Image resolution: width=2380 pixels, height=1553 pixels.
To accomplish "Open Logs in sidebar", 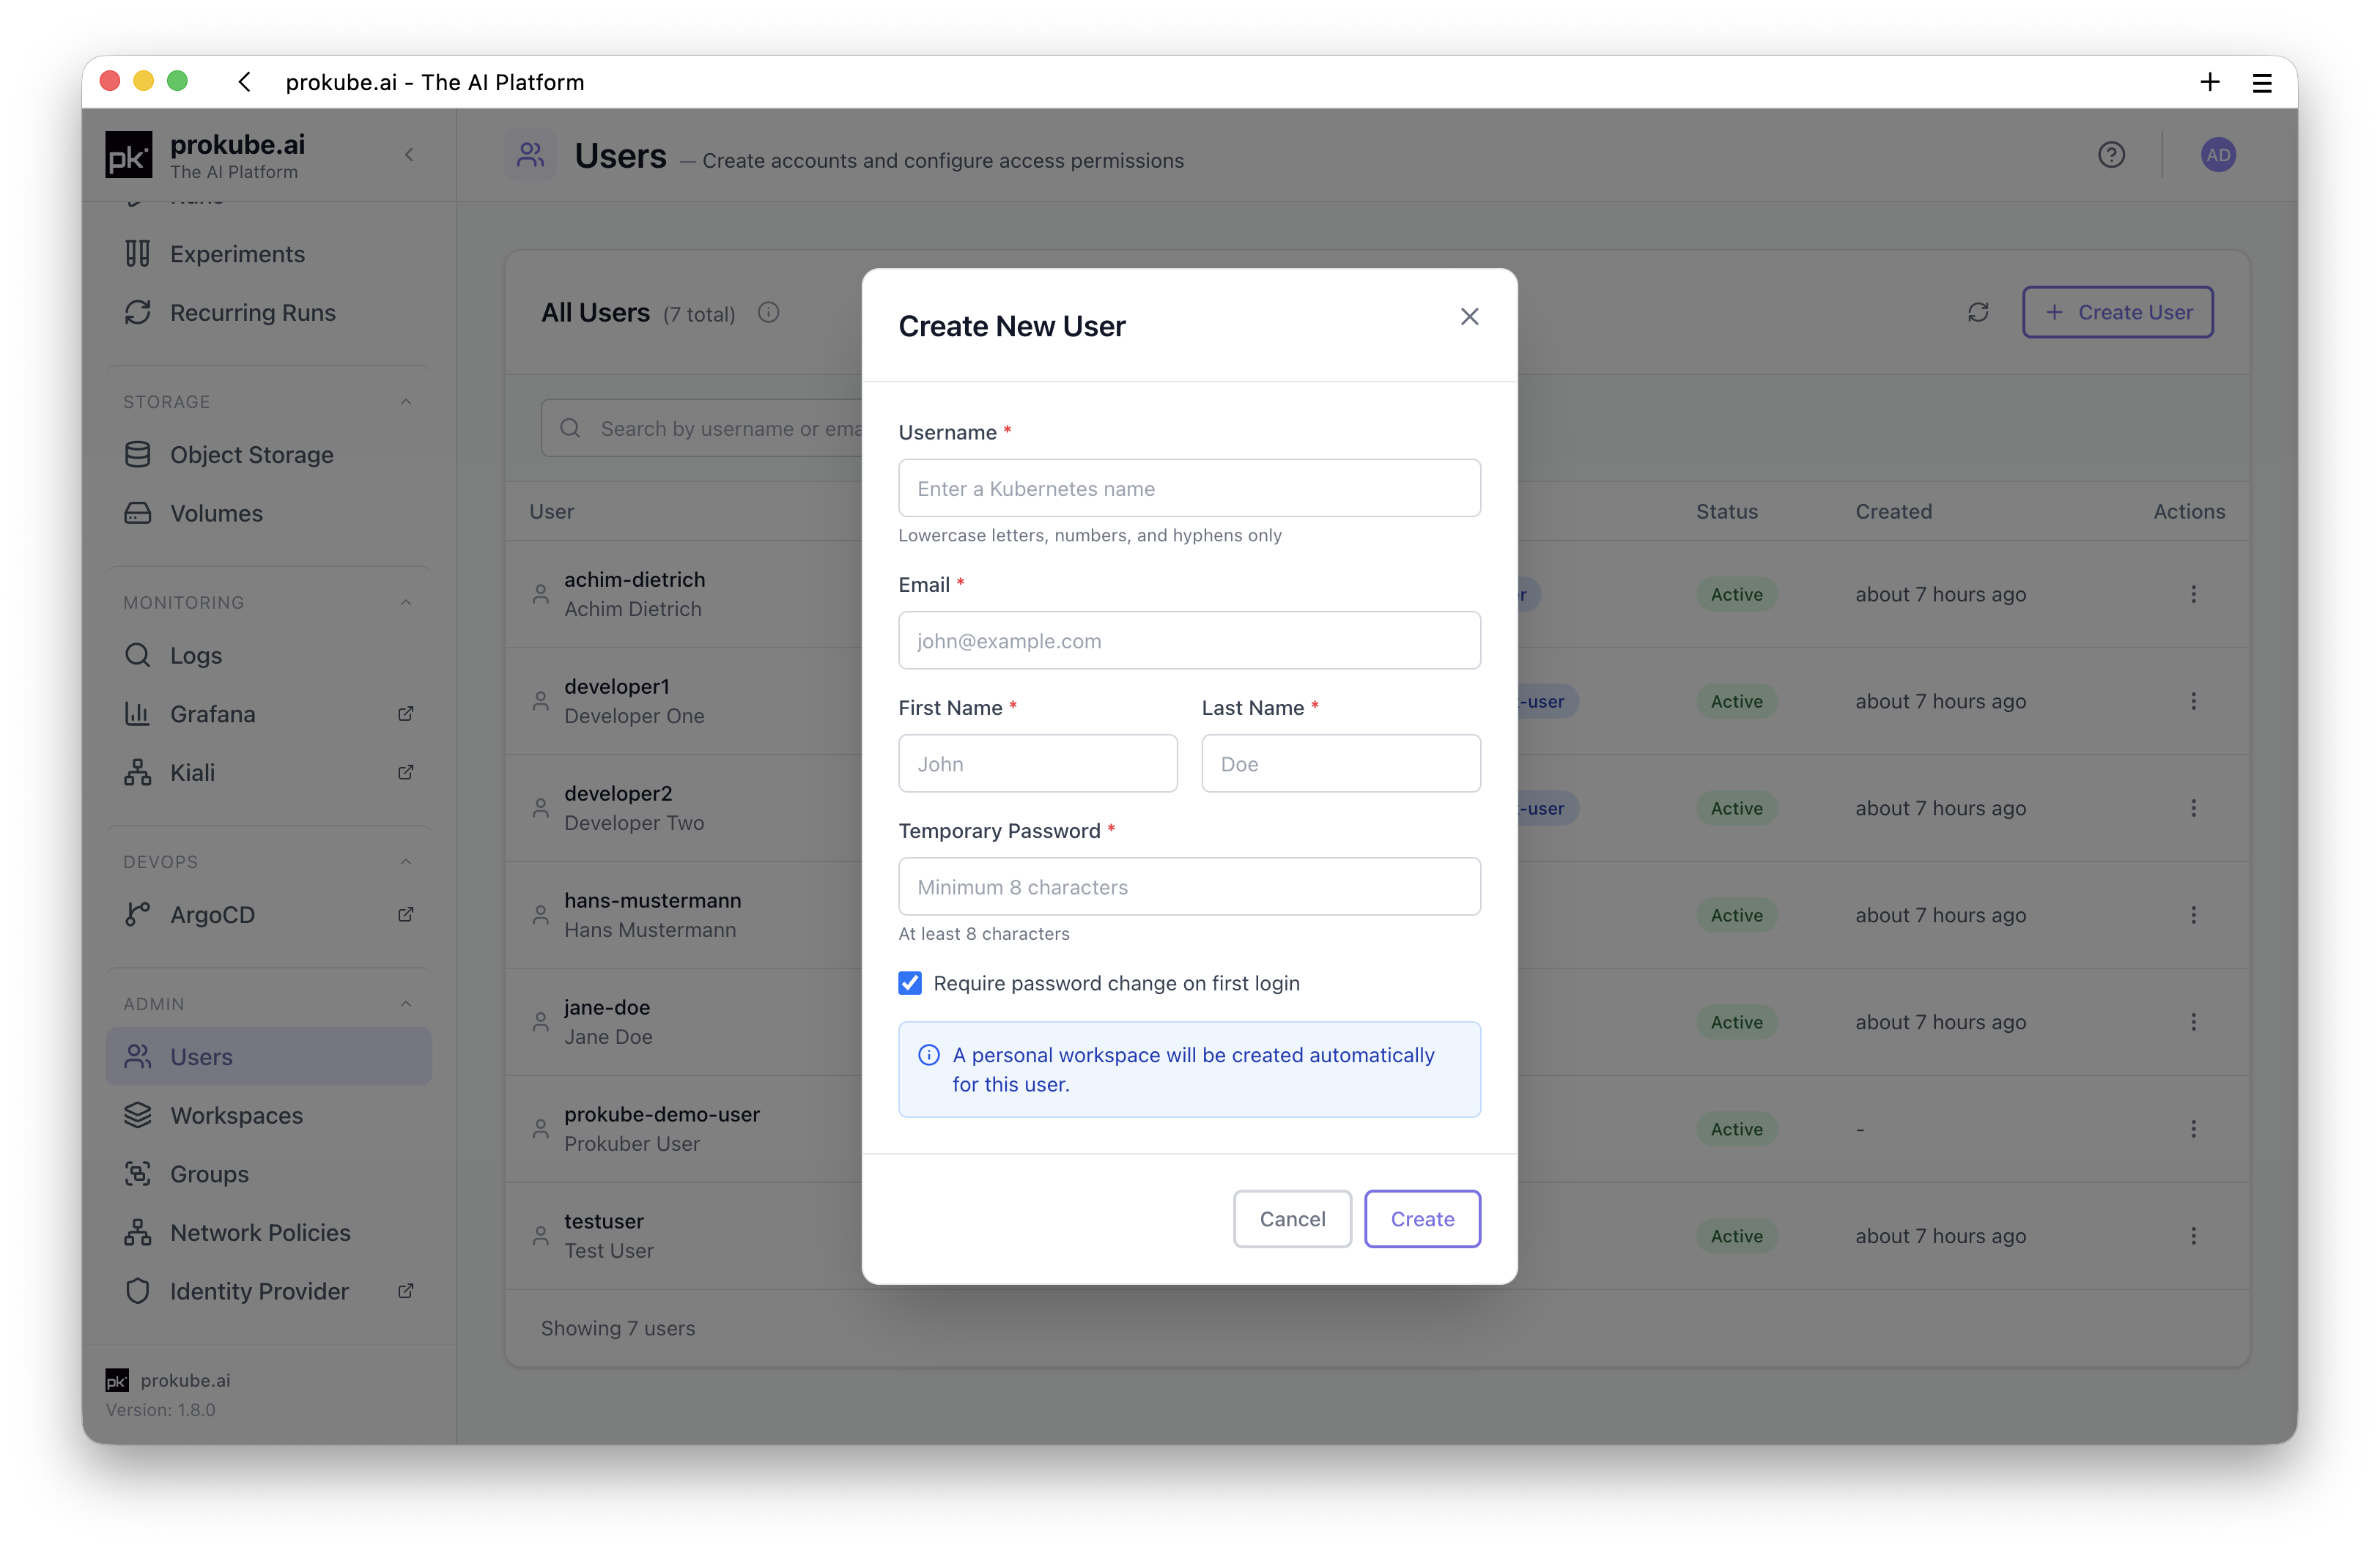I will [x=268, y=655].
